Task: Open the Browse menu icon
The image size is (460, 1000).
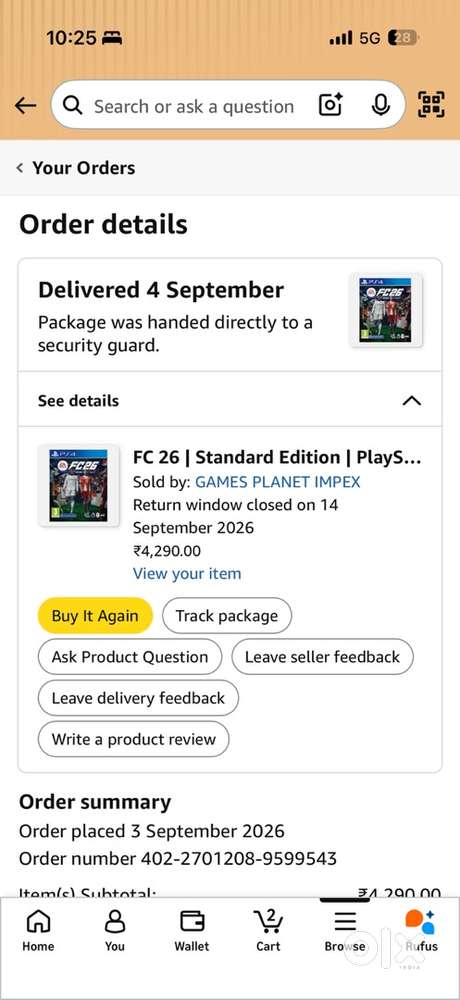Action: (345, 930)
